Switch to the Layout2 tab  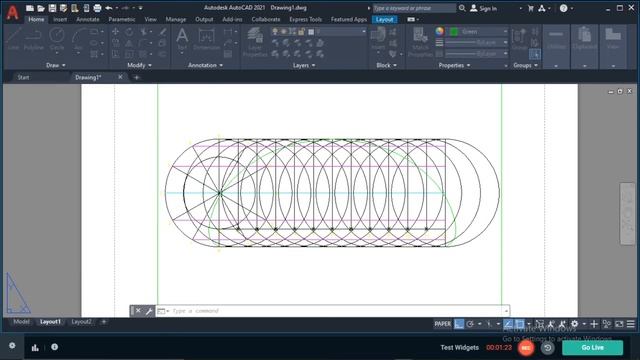click(x=82, y=322)
